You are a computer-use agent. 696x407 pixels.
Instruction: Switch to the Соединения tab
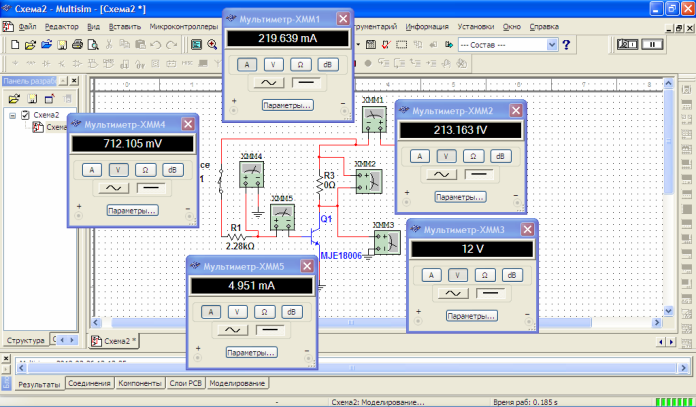click(89, 383)
